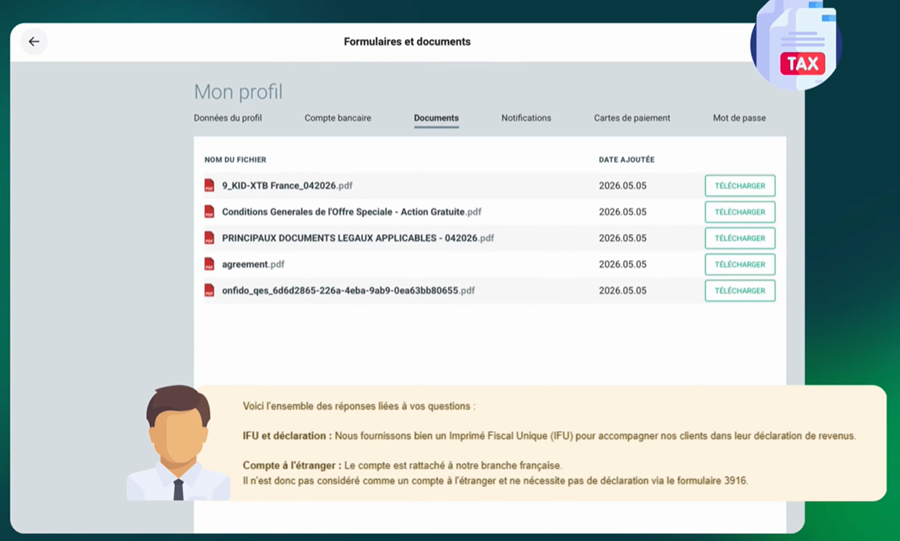Open the agreement.pdf file name
This screenshot has height=541, width=900.
pos(253,264)
